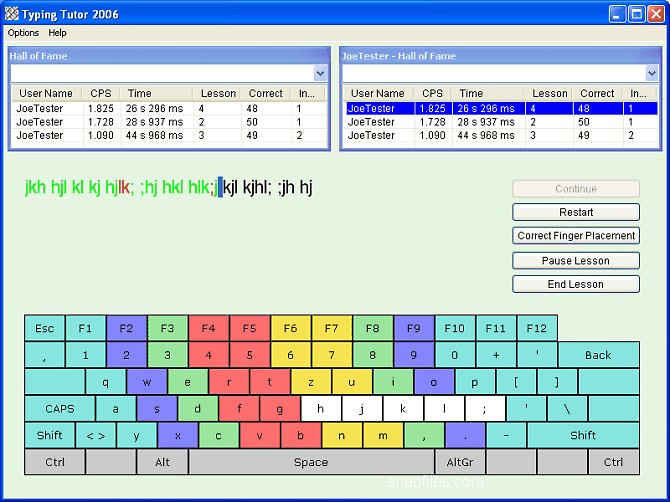Expand the Hall of Fame dropdown
Screen dimensions: 670x502
tap(320, 73)
